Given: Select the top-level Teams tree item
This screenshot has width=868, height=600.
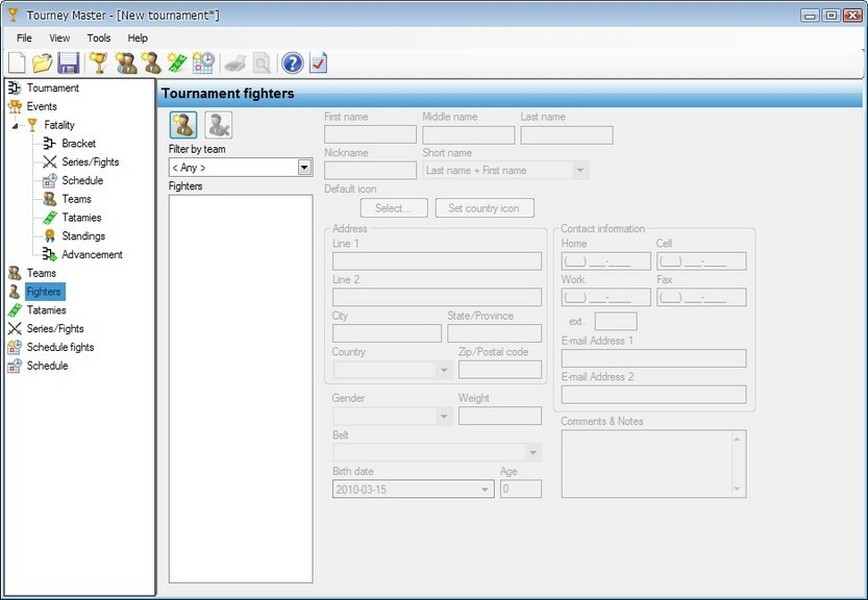Looking at the screenshot, I should tap(41, 273).
